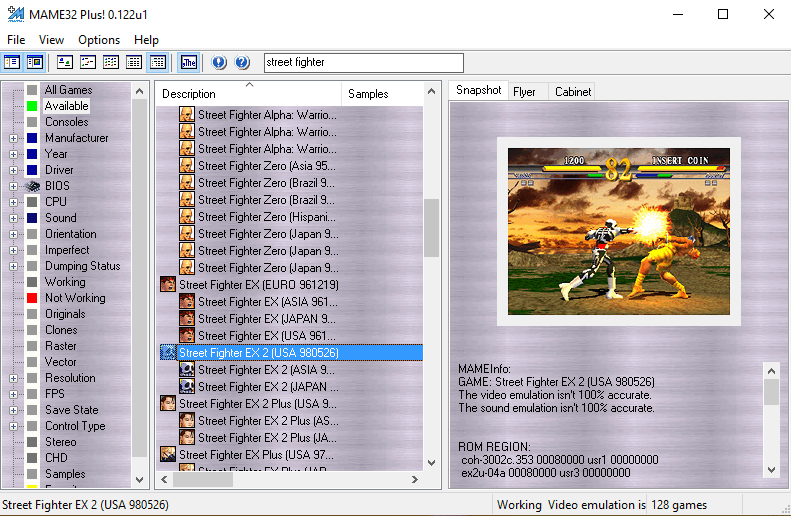Screen dimensions: 795x519
Task: Click the '128 games' status bar entry
Action: tap(679, 505)
